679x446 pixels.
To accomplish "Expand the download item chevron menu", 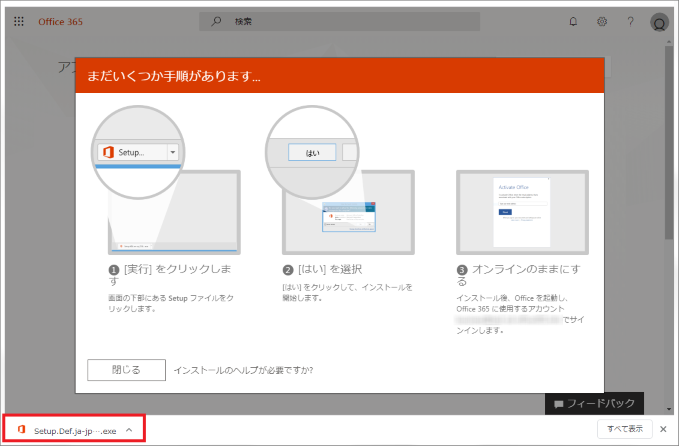I will click(129, 430).
